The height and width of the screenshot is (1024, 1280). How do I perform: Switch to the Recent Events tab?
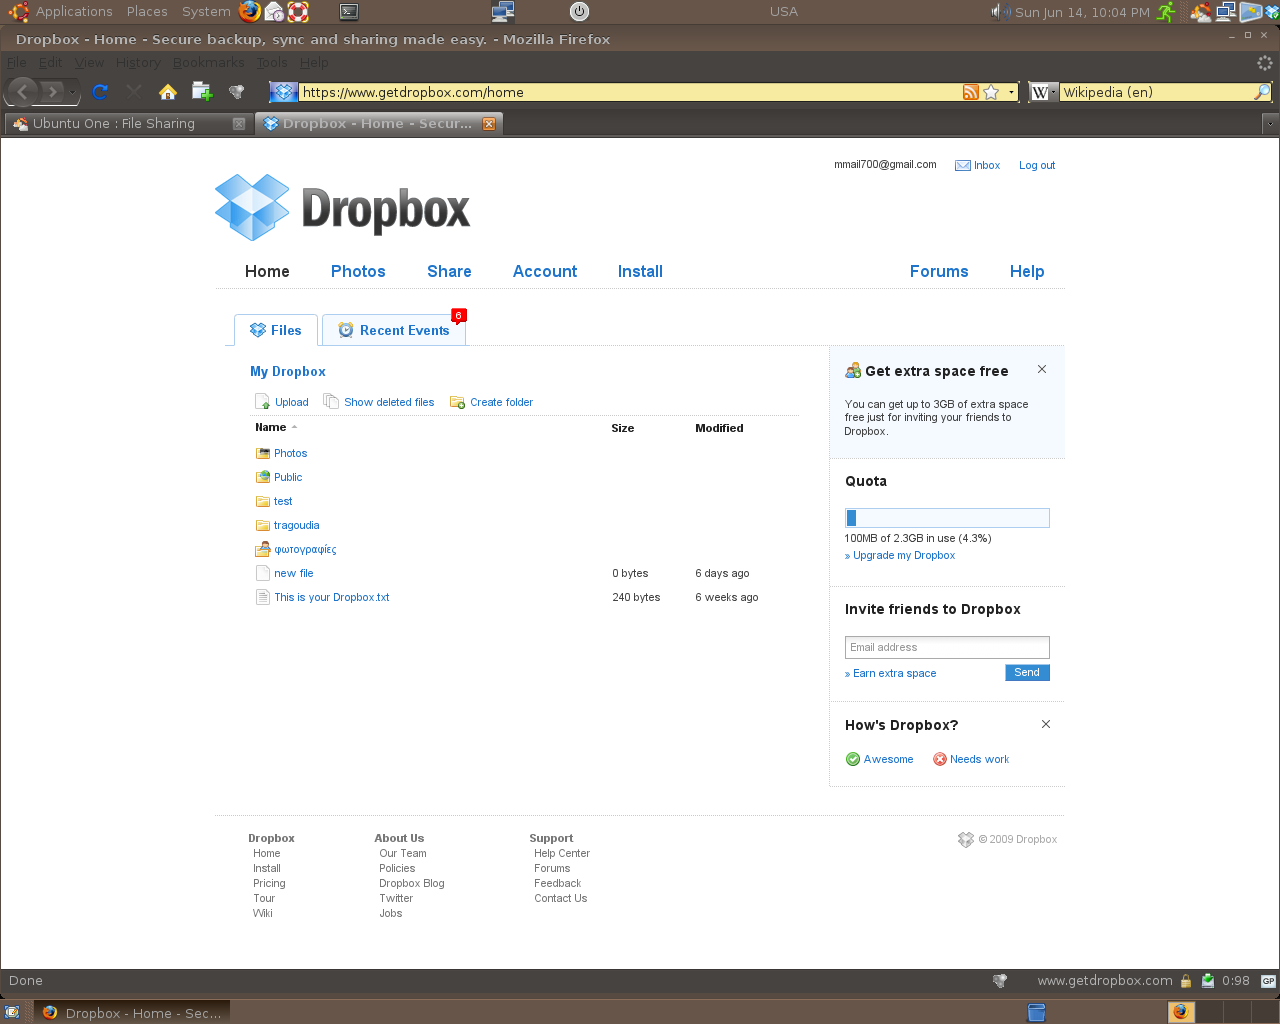point(393,330)
